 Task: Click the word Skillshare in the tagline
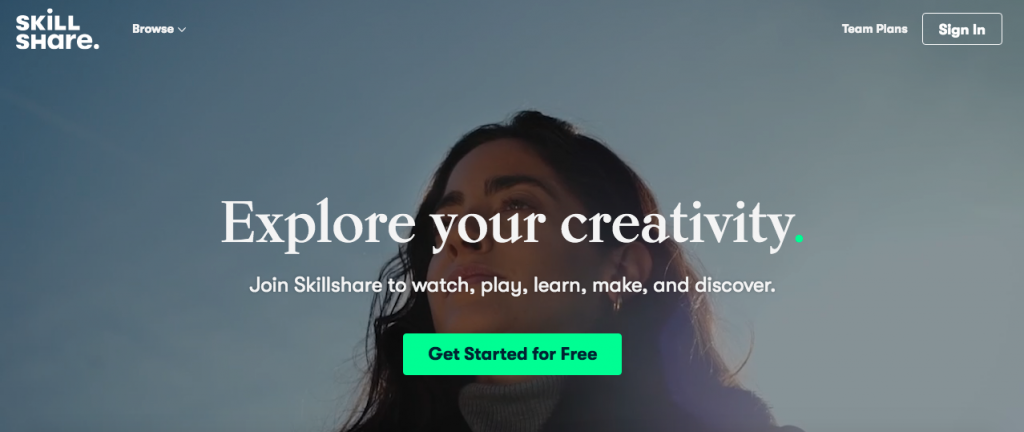coord(340,285)
